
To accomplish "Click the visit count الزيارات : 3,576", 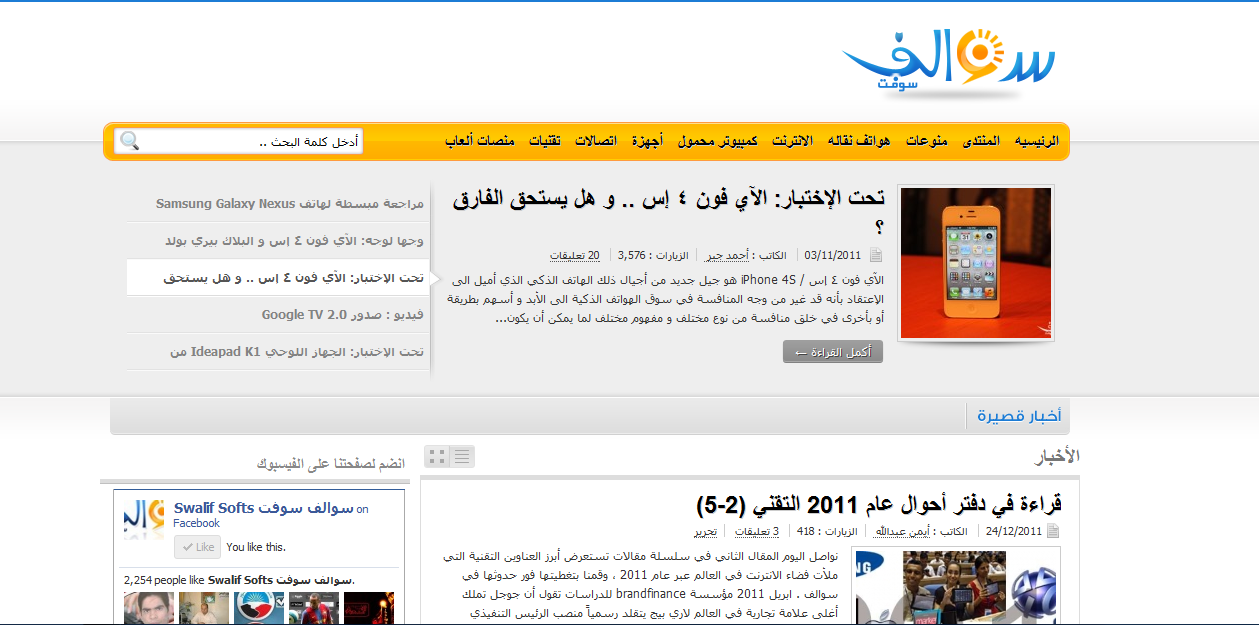I will (653, 255).
